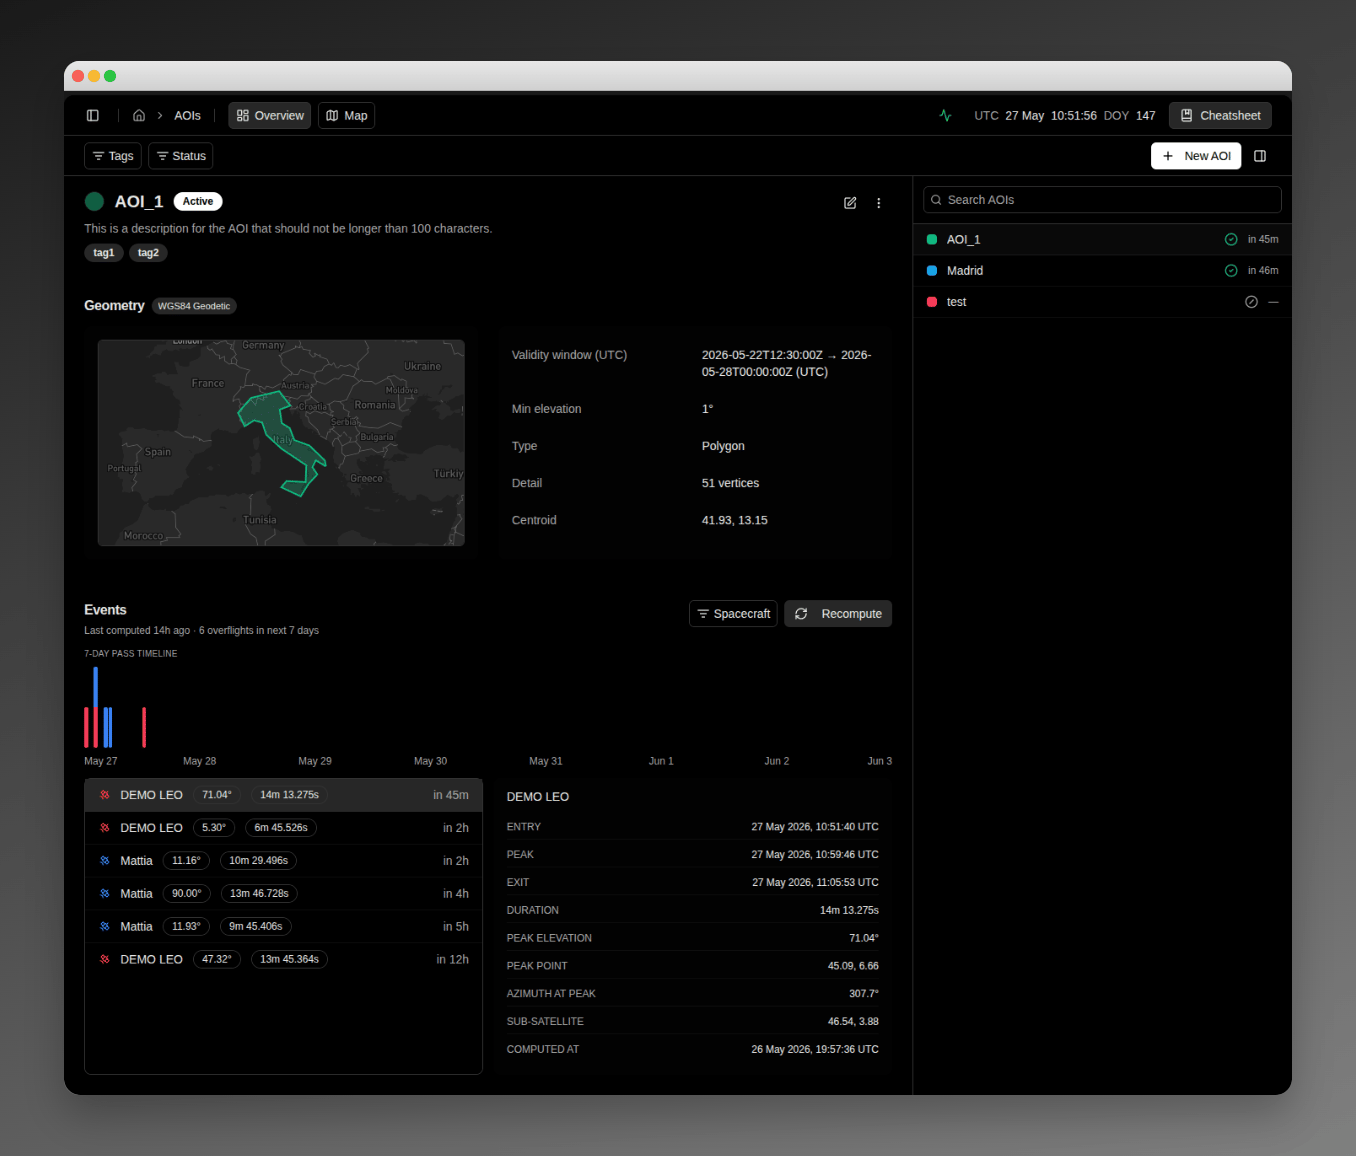Open the Status filter dropdown
1356x1156 pixels.
pos(181,156)
